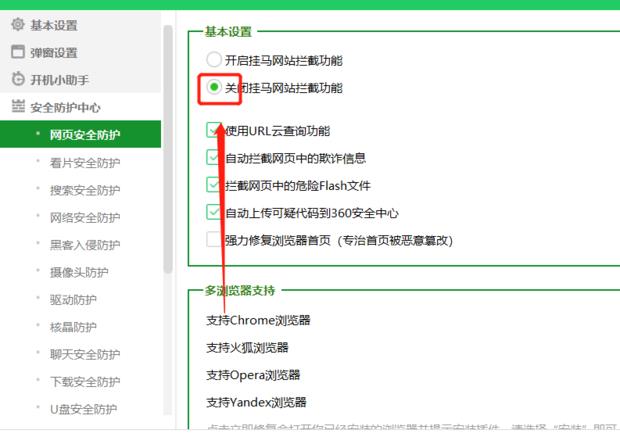This screenshot has height=437, width=620.
Task: Select 搜索安全防护 item
Action: tap(85, 190)
